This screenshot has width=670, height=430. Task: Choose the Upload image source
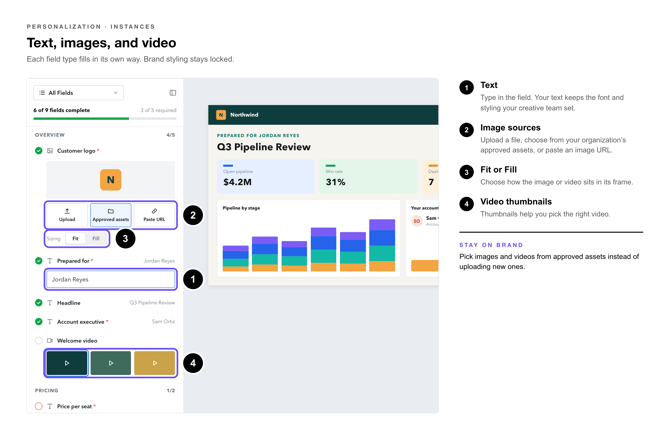tap(67, 215)
